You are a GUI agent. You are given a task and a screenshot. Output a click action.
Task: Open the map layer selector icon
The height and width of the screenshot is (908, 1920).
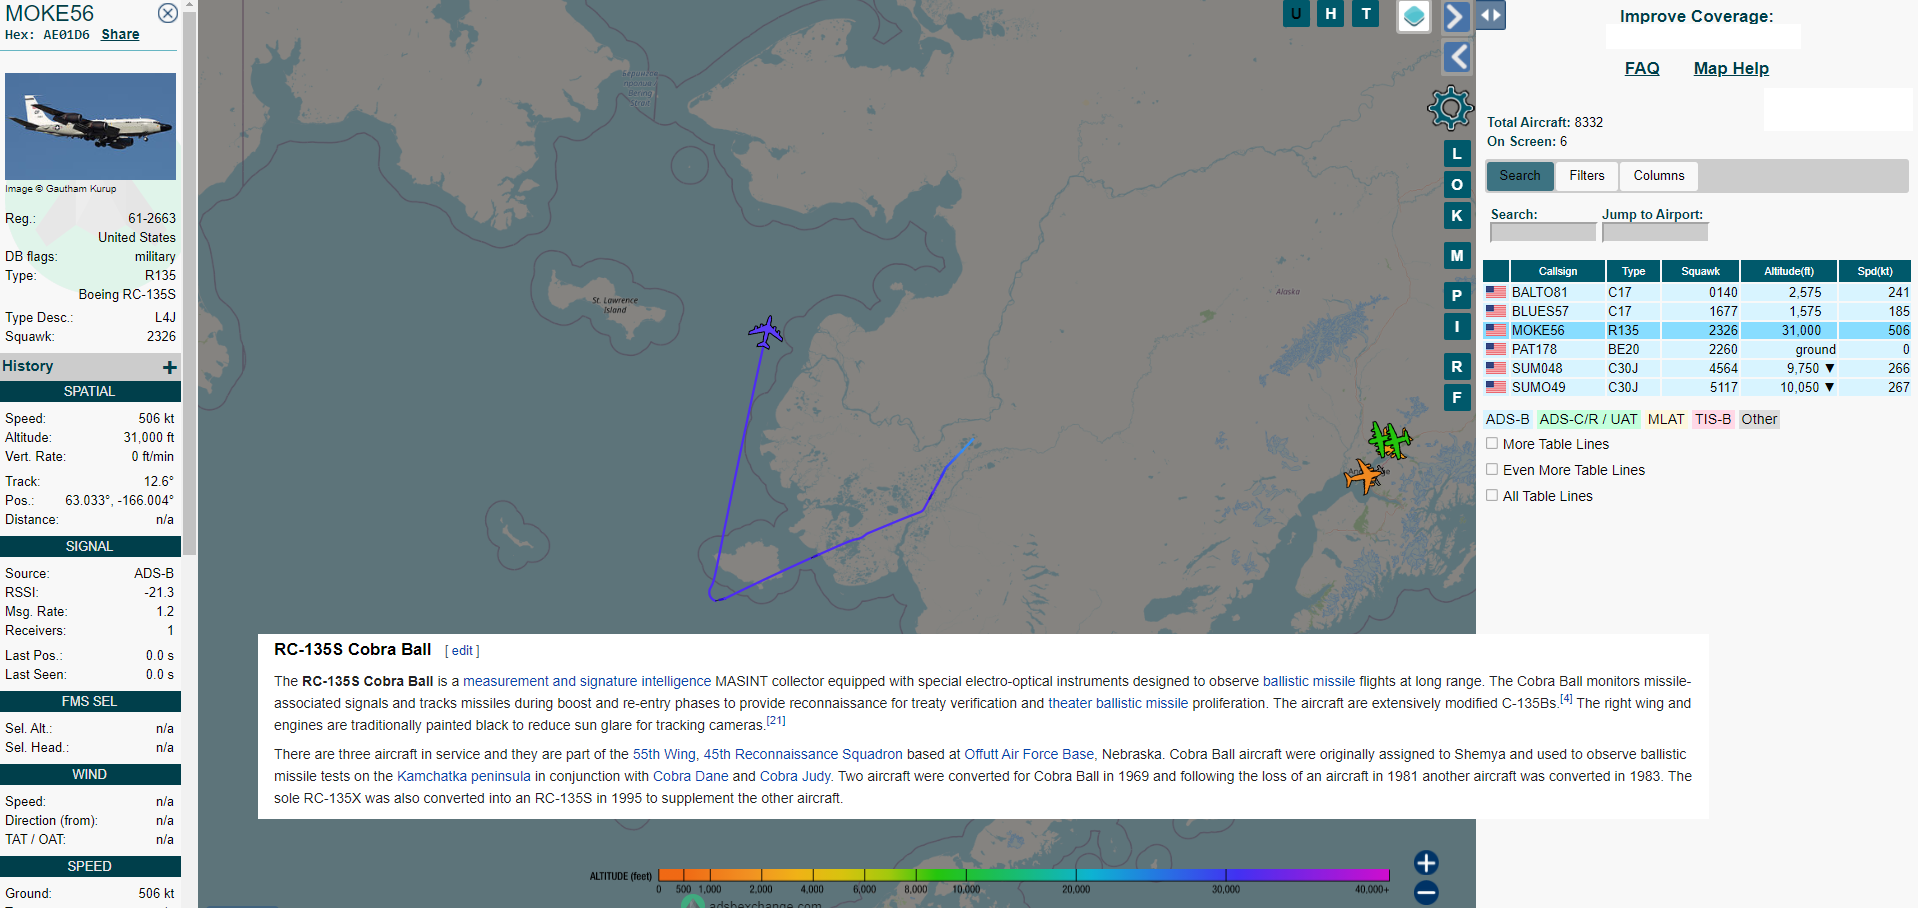tap(1413, 16)
